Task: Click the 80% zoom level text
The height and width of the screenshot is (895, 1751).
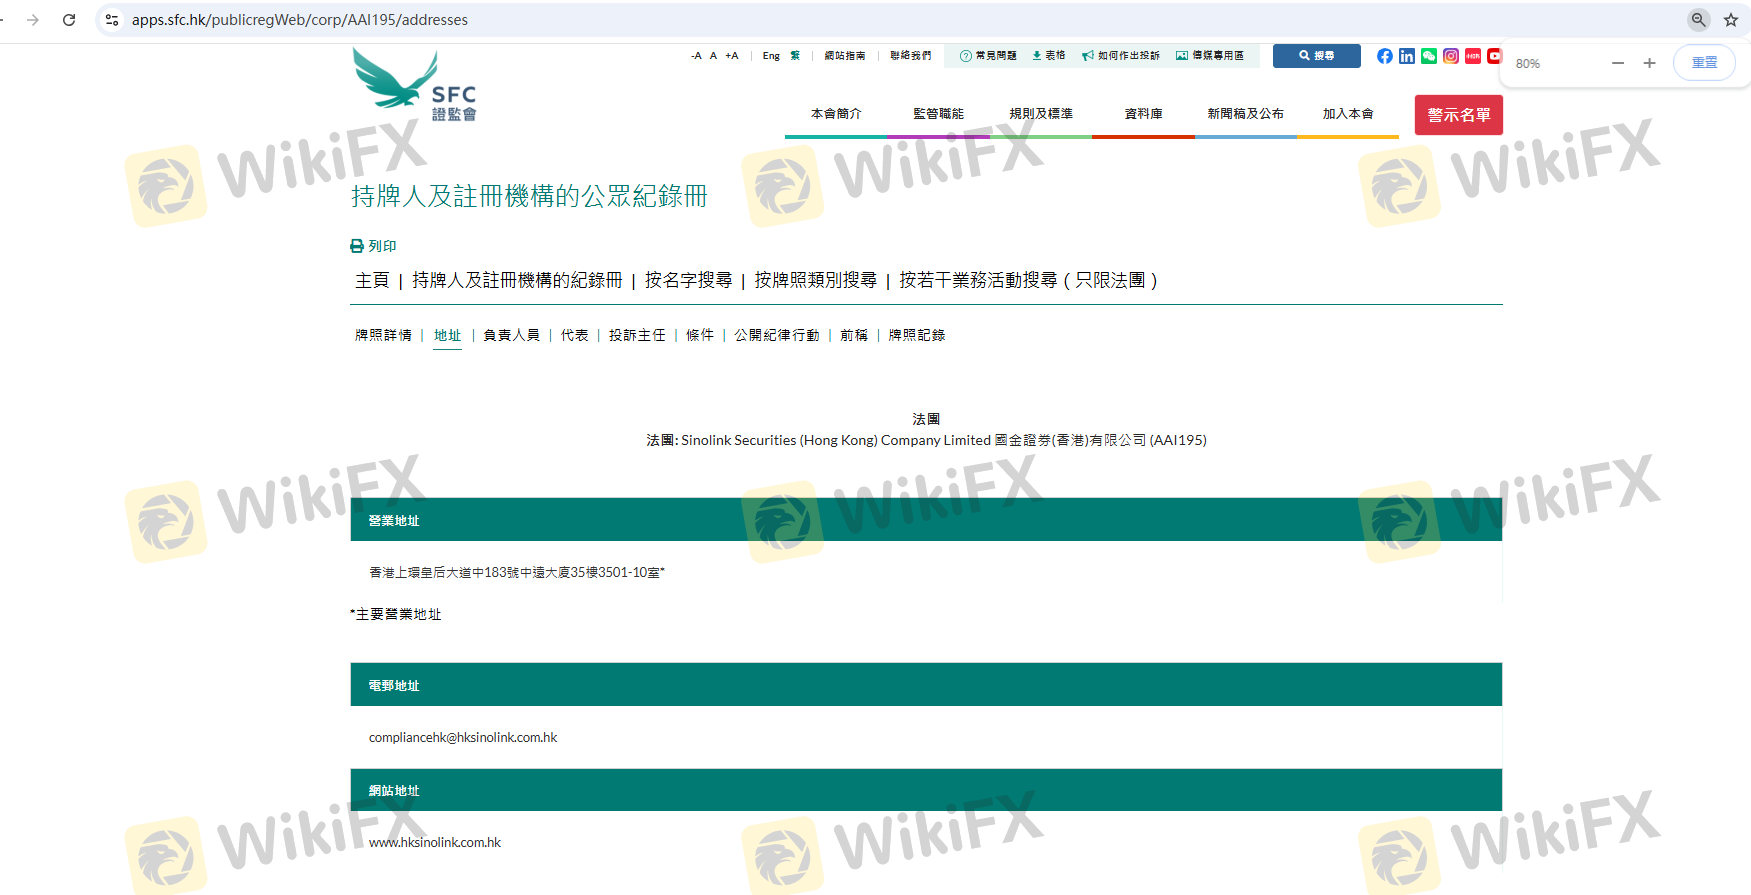Action: [x=1528, y=64]
